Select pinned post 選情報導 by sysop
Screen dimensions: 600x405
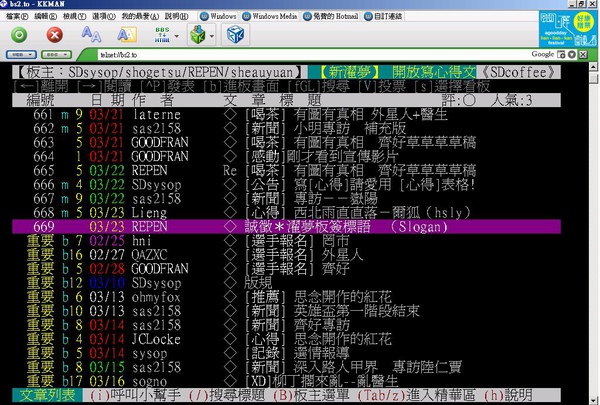tap(287, 353)
